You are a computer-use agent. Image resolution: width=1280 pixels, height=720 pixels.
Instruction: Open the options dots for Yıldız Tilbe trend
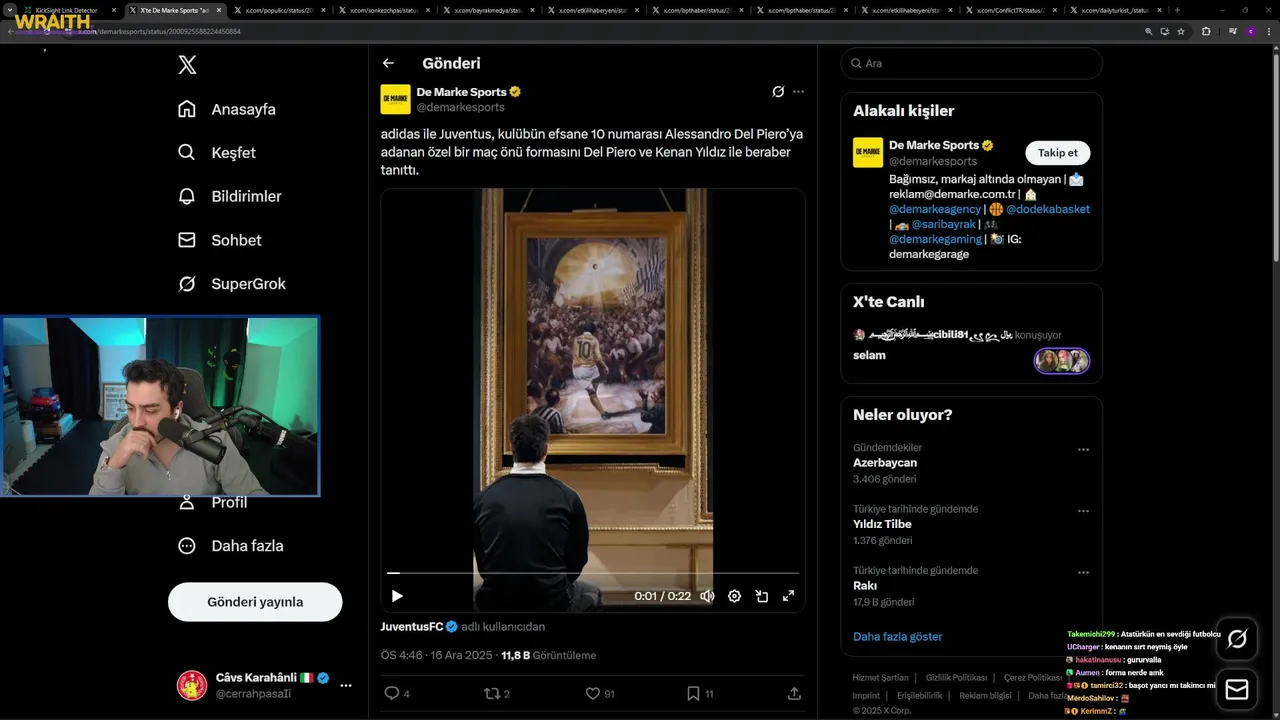pos(1083,511)
